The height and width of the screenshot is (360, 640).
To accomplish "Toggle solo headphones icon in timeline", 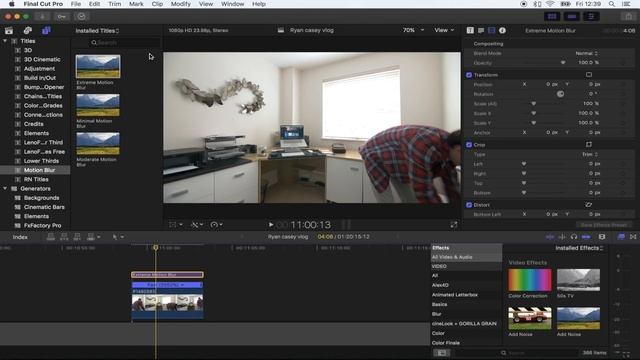I will [x=573, y=237].
